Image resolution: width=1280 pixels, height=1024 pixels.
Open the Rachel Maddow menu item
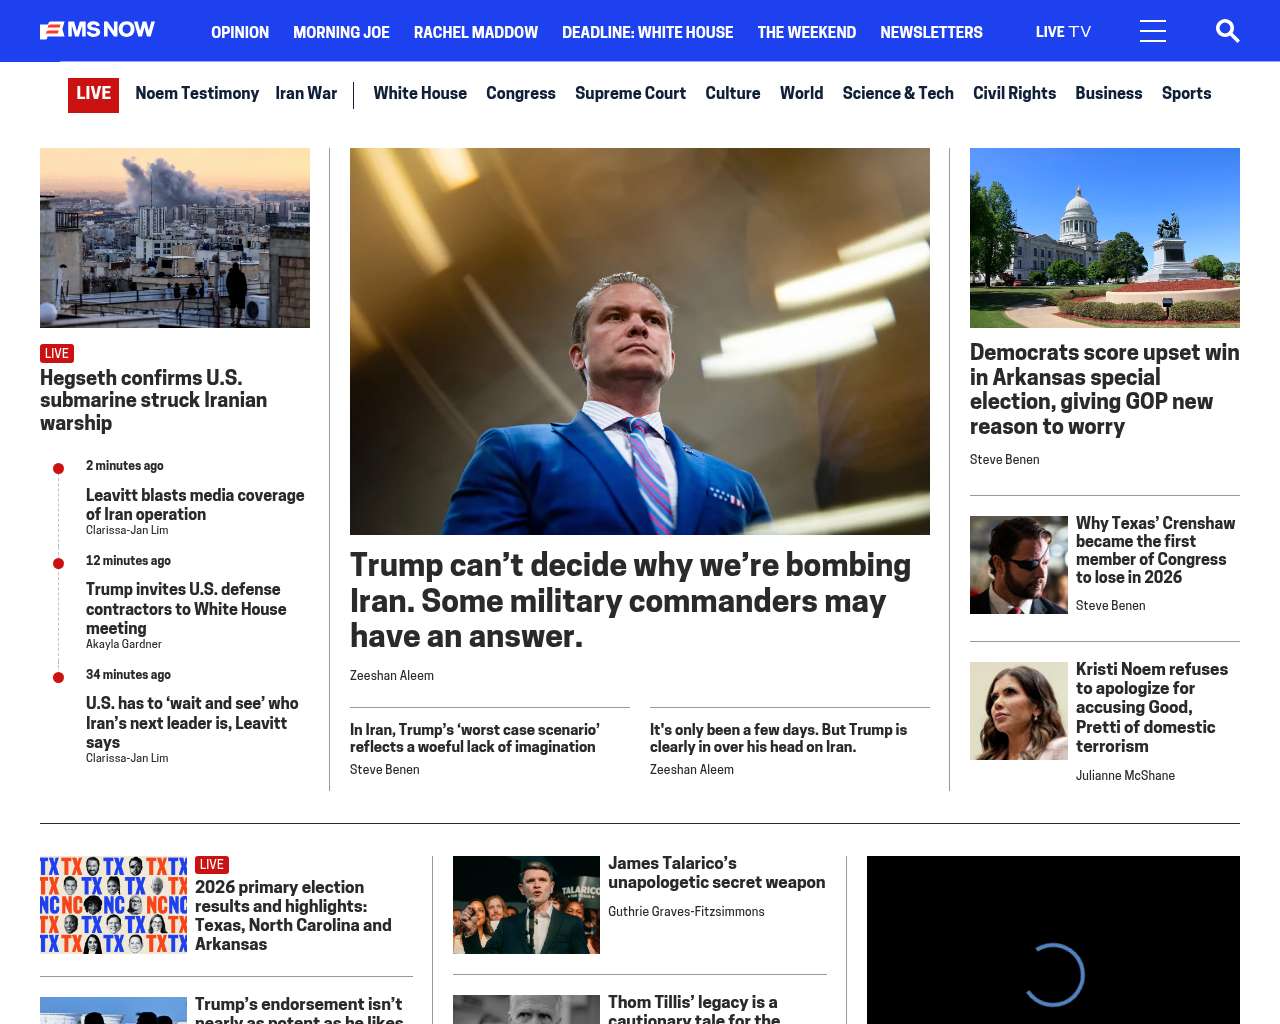(475, 32)
